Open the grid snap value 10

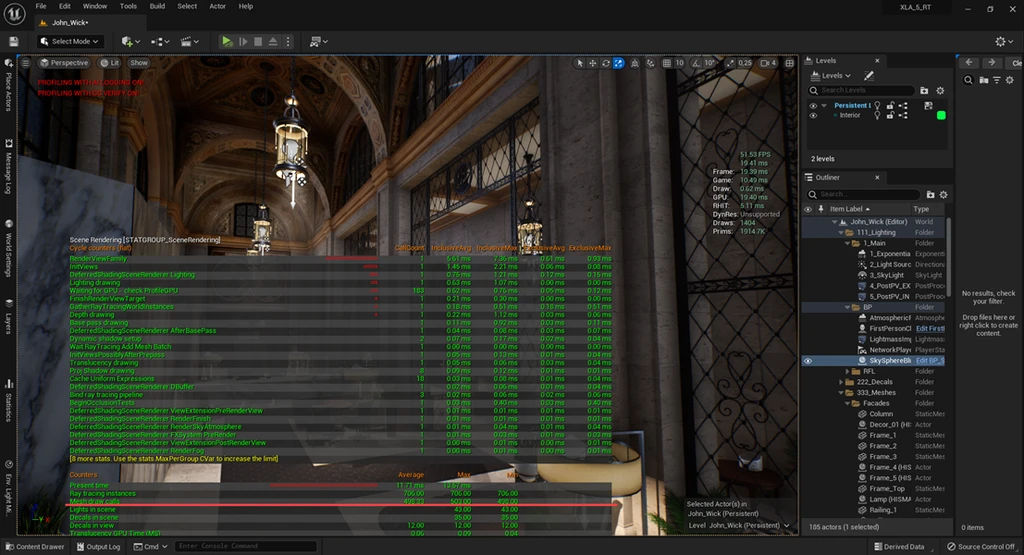click(680, 63)
